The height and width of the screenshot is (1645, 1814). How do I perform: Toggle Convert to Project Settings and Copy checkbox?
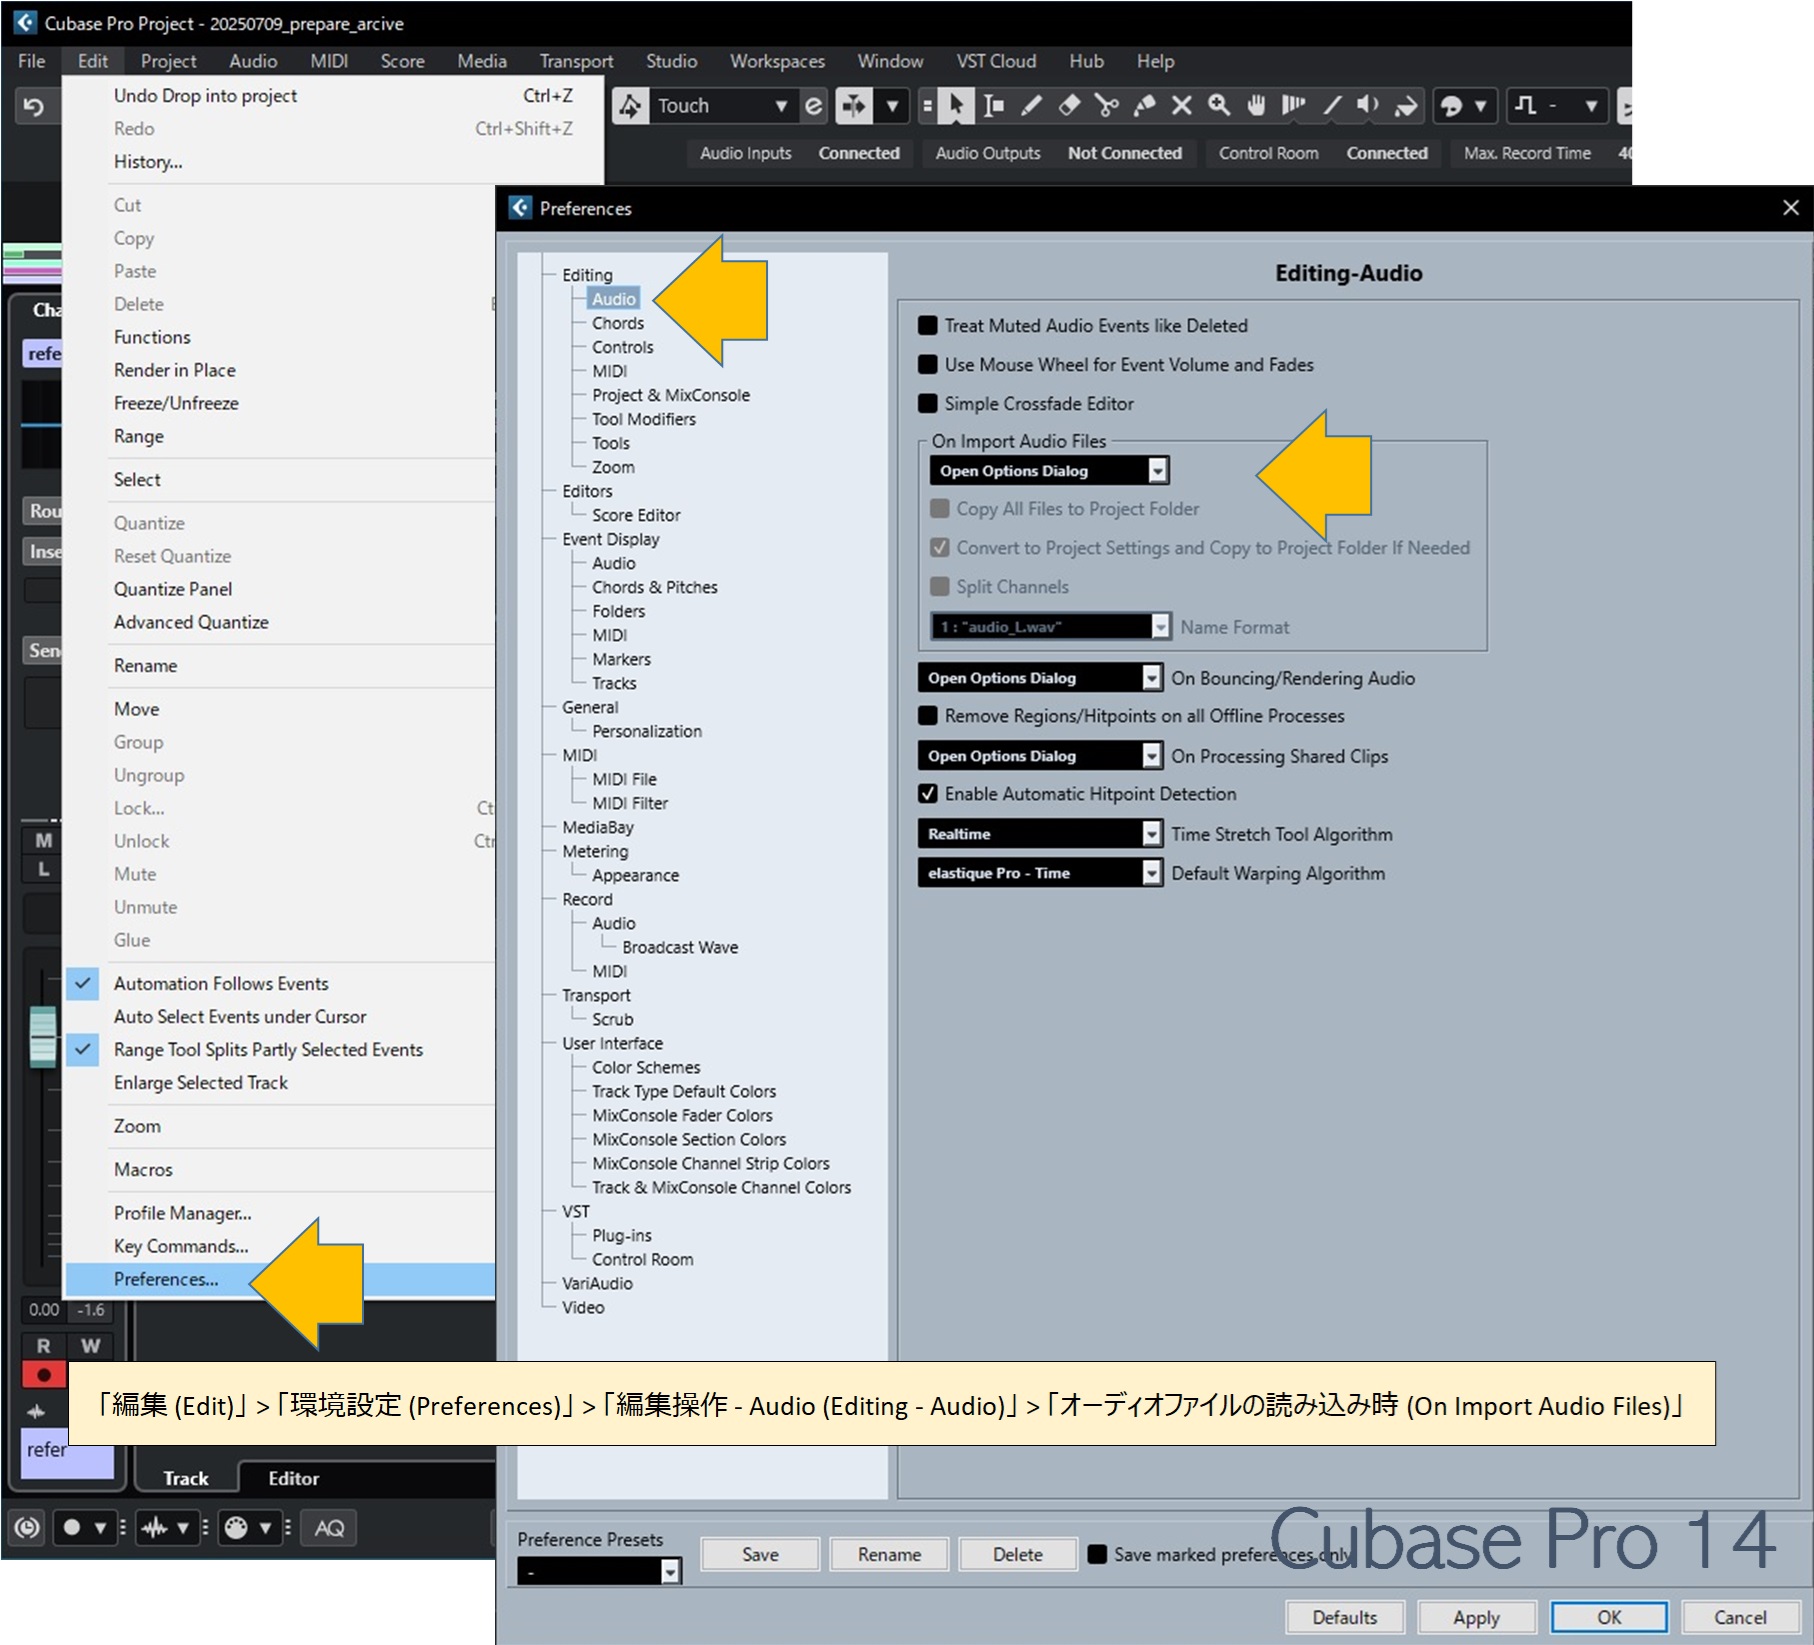tap(940, 548)
